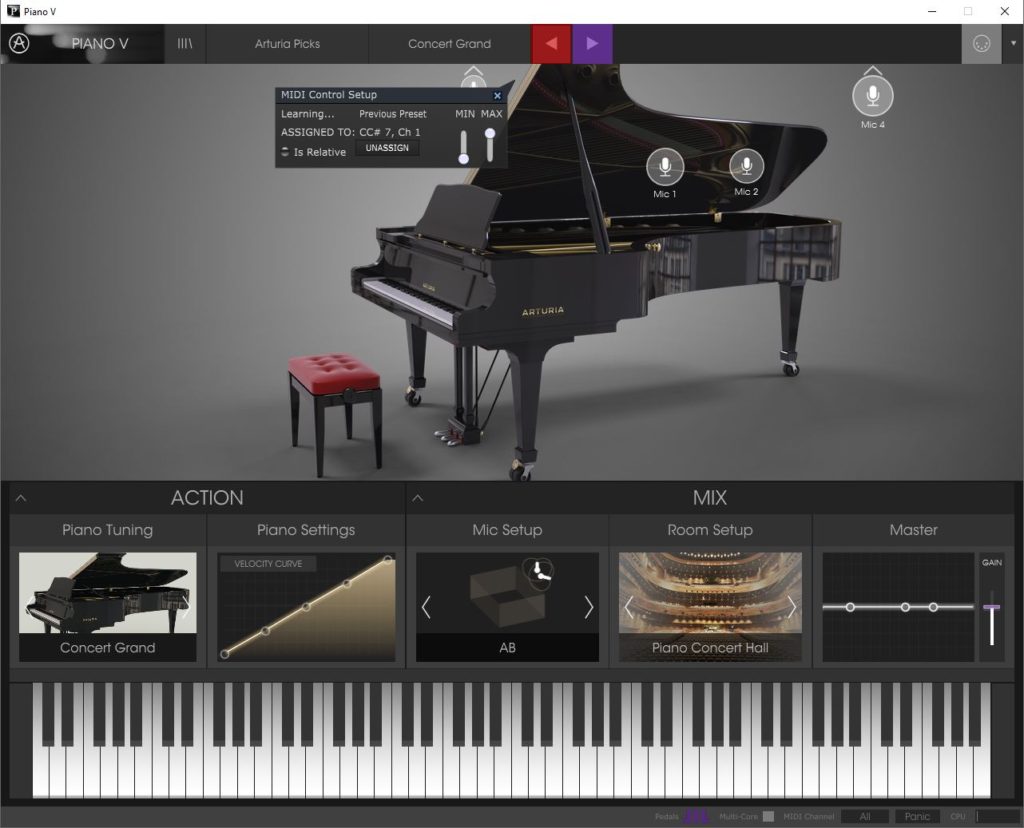Click the UNASSIGN button
Image resolution: width=1024 pixels, height=828 pixels.
coord(387,148)
